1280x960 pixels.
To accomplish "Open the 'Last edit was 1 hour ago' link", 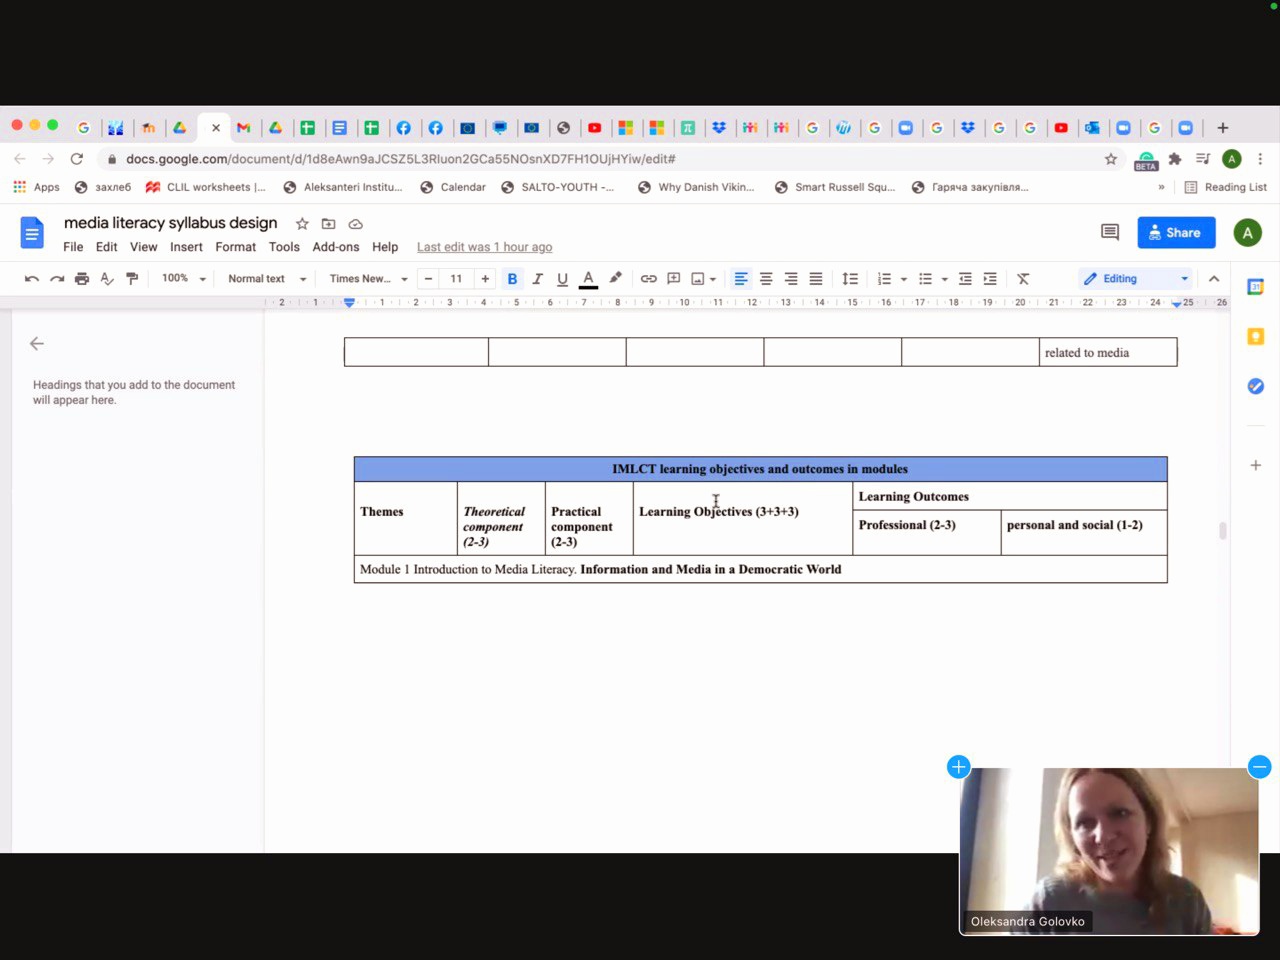I will 484,247.
